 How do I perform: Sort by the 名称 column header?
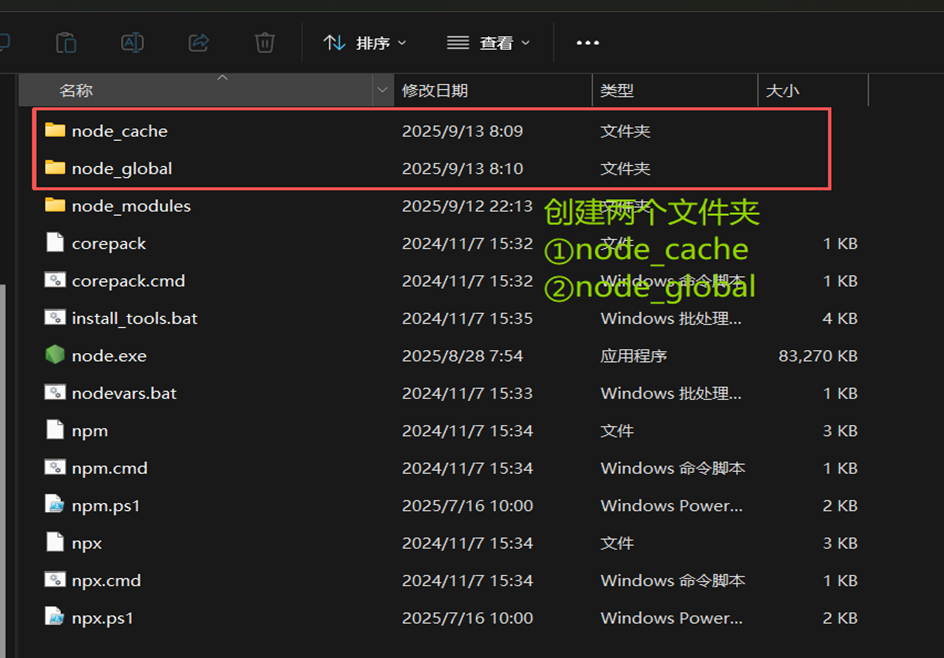pos(196,91)
